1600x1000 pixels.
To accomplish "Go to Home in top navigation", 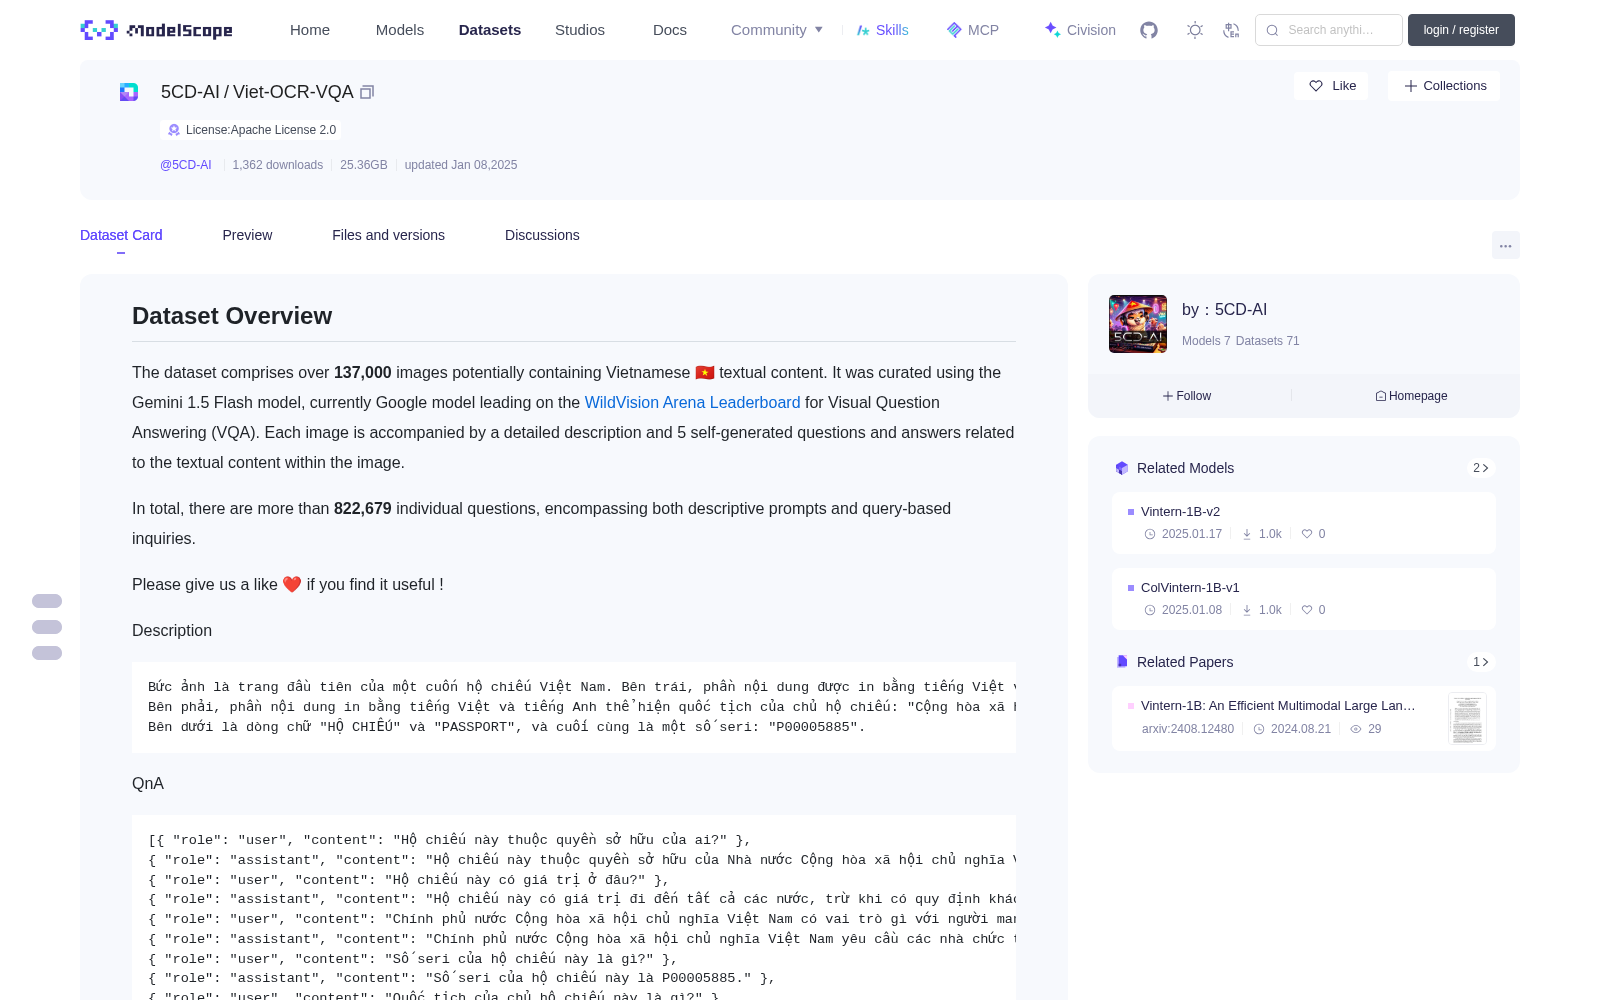I will (x=310, y=30).
